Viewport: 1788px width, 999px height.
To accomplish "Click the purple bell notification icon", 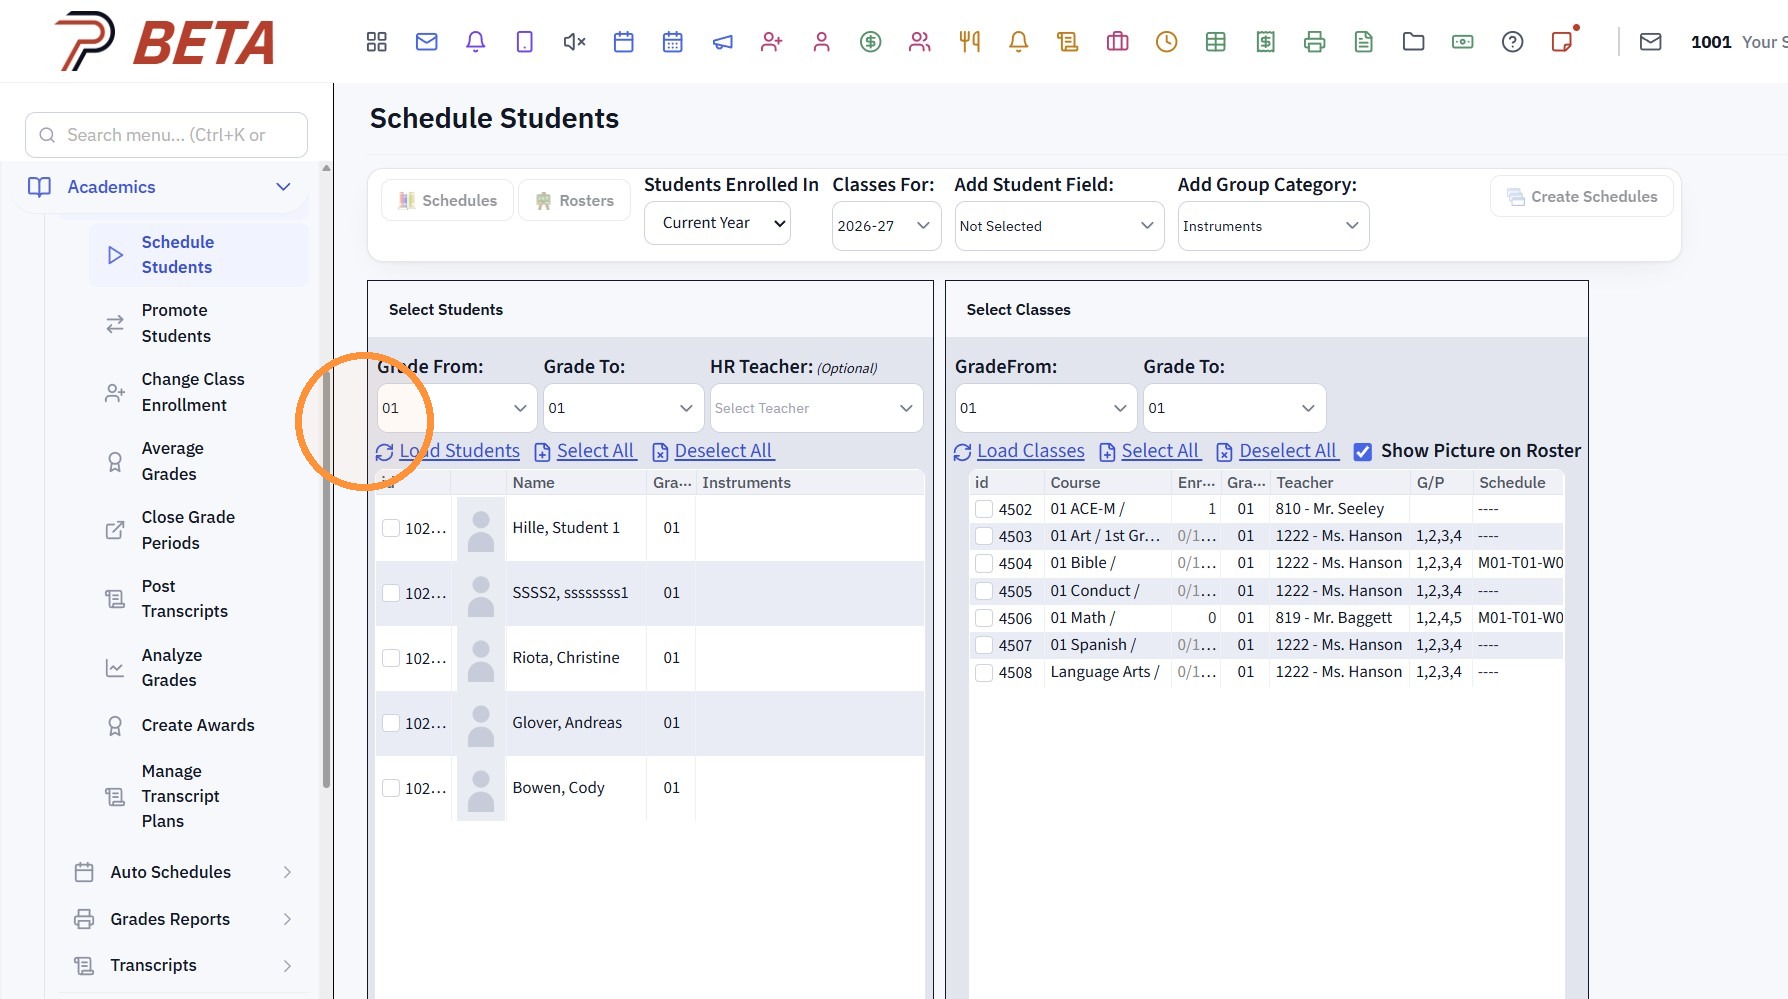I will click(476, 42).
